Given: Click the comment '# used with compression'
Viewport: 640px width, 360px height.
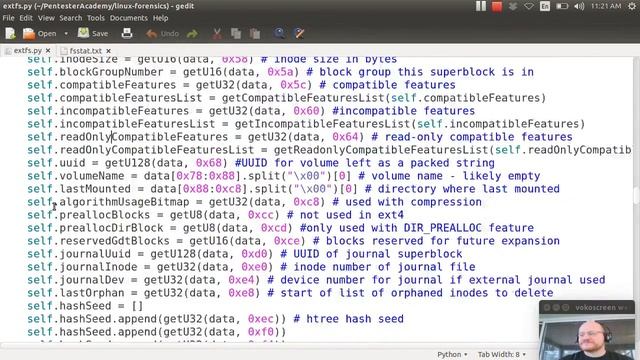Looking at the screenshot, I should 407,202.
